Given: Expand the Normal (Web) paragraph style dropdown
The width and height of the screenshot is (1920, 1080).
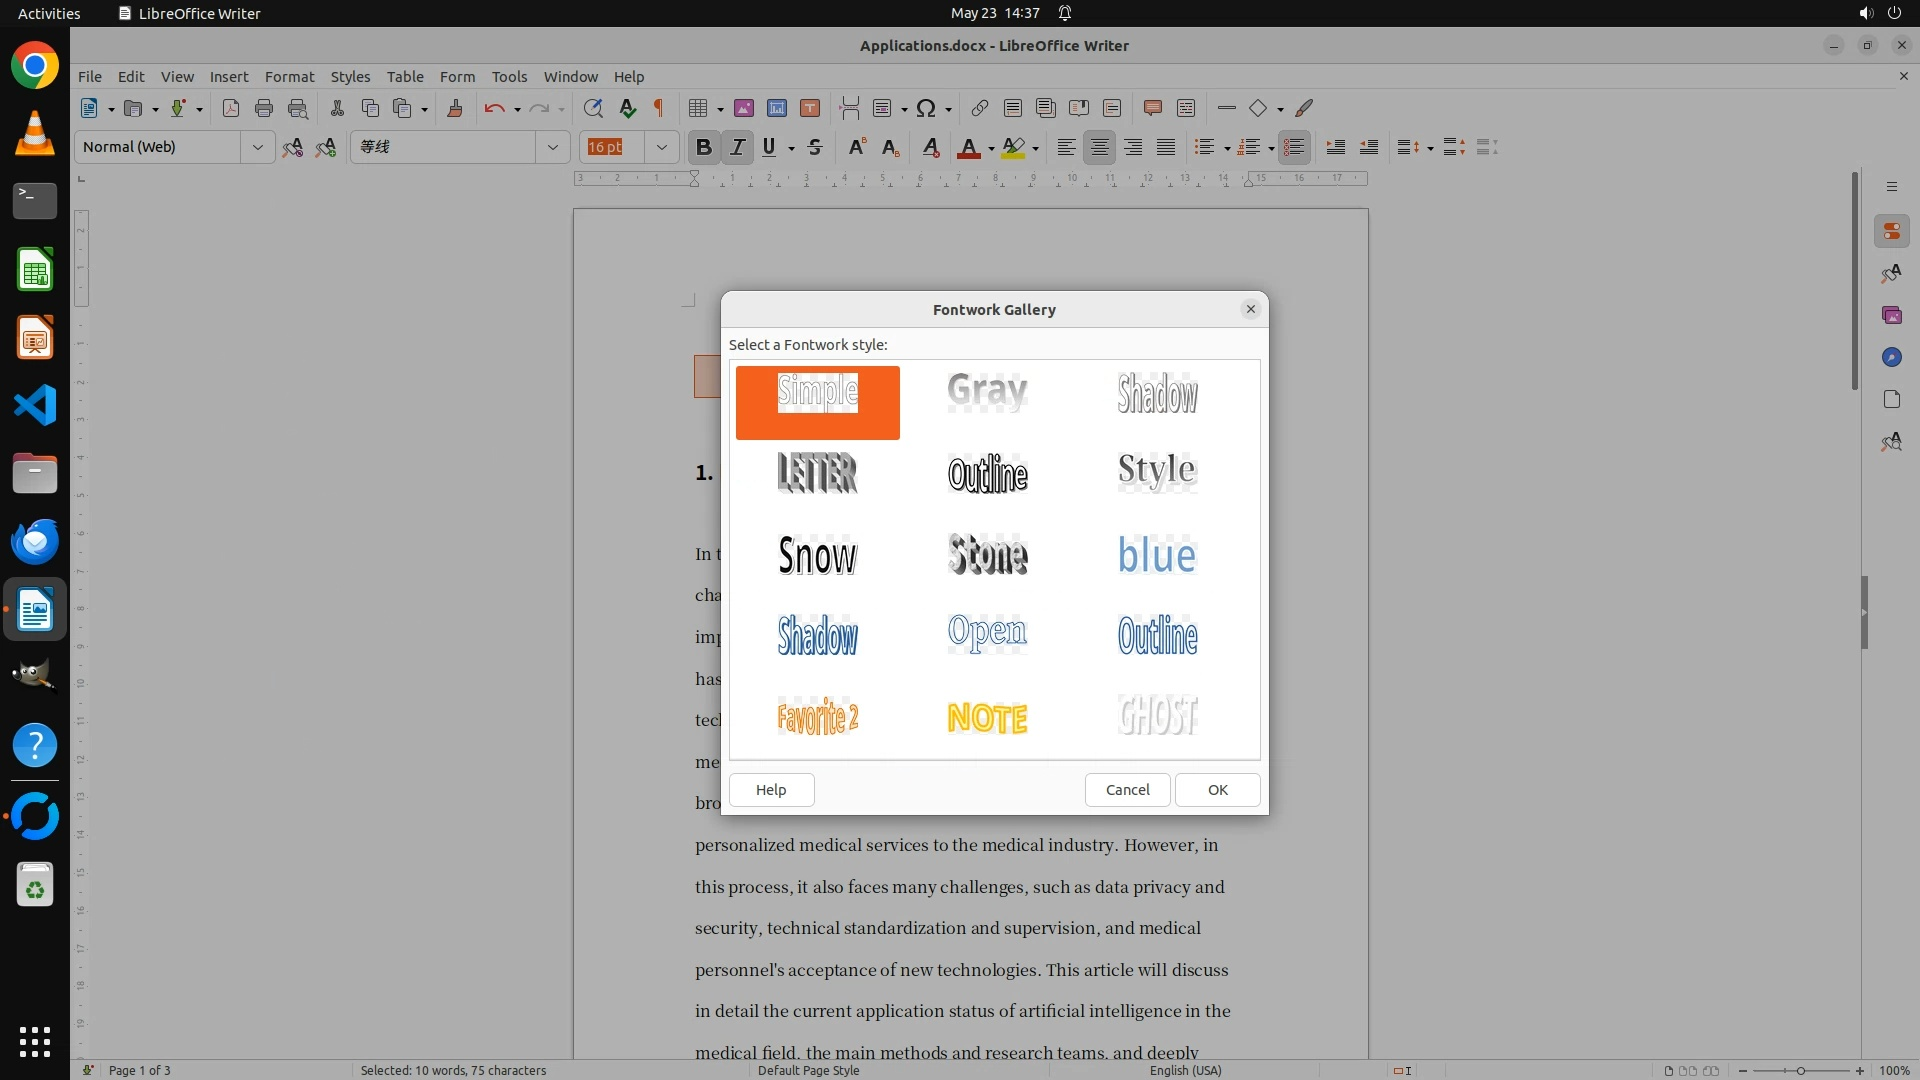Looking at the screenshot, I should [258, 147].
